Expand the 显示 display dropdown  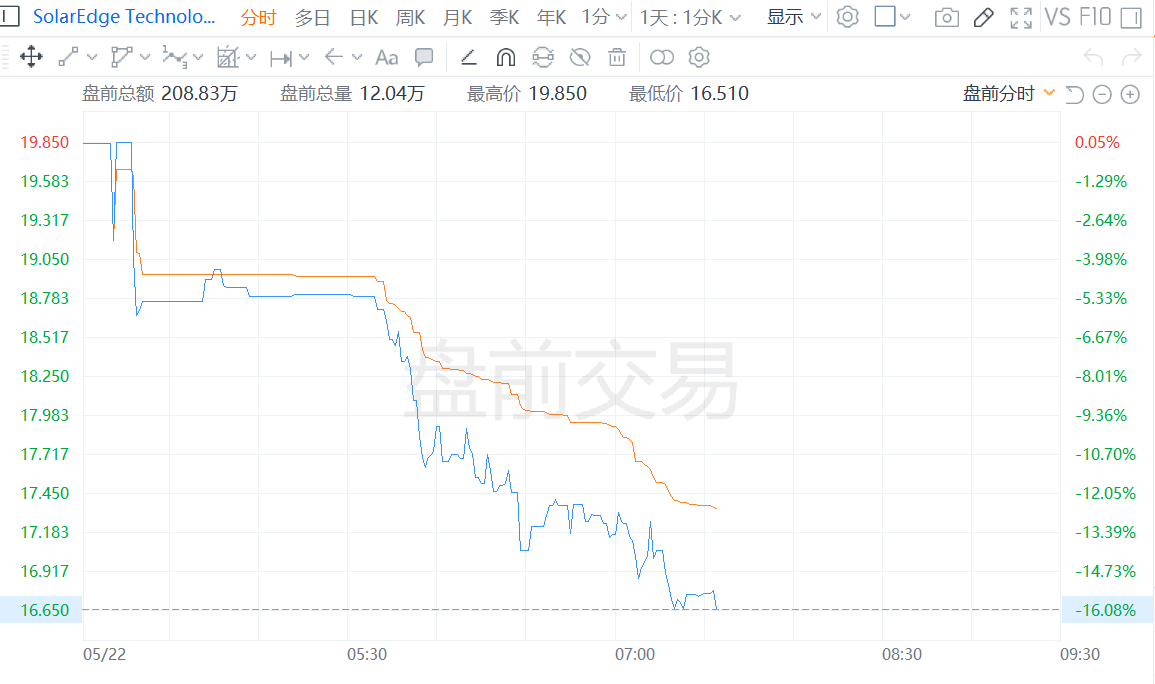[794, 17]
